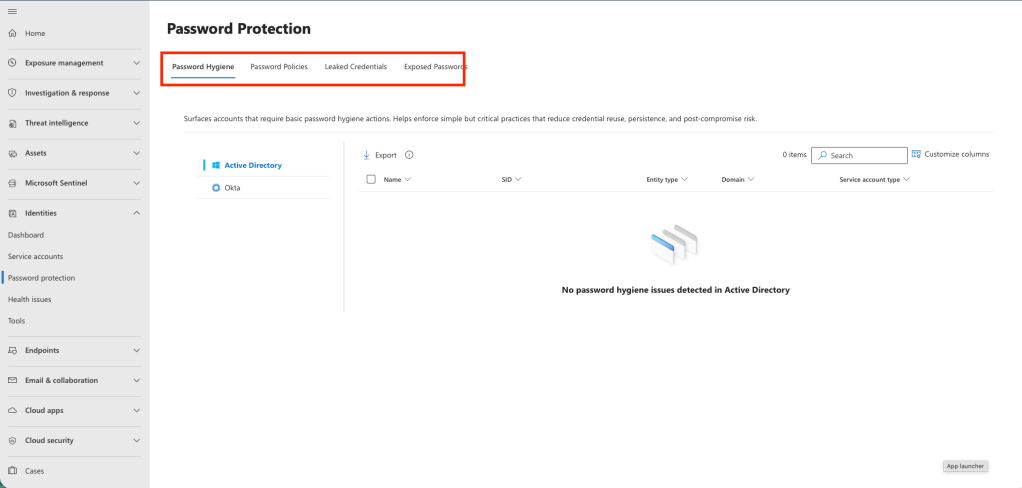Click the Home house icon
The image size is (1022, 488).
pyautogui.click(x=13, y=33)
